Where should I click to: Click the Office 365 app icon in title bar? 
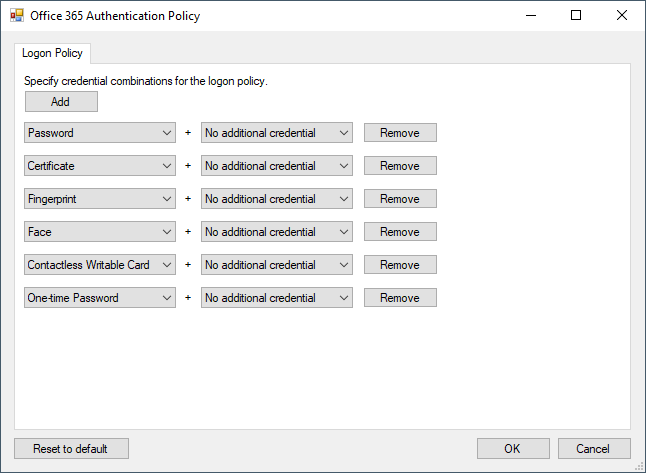tap(16, 16)
